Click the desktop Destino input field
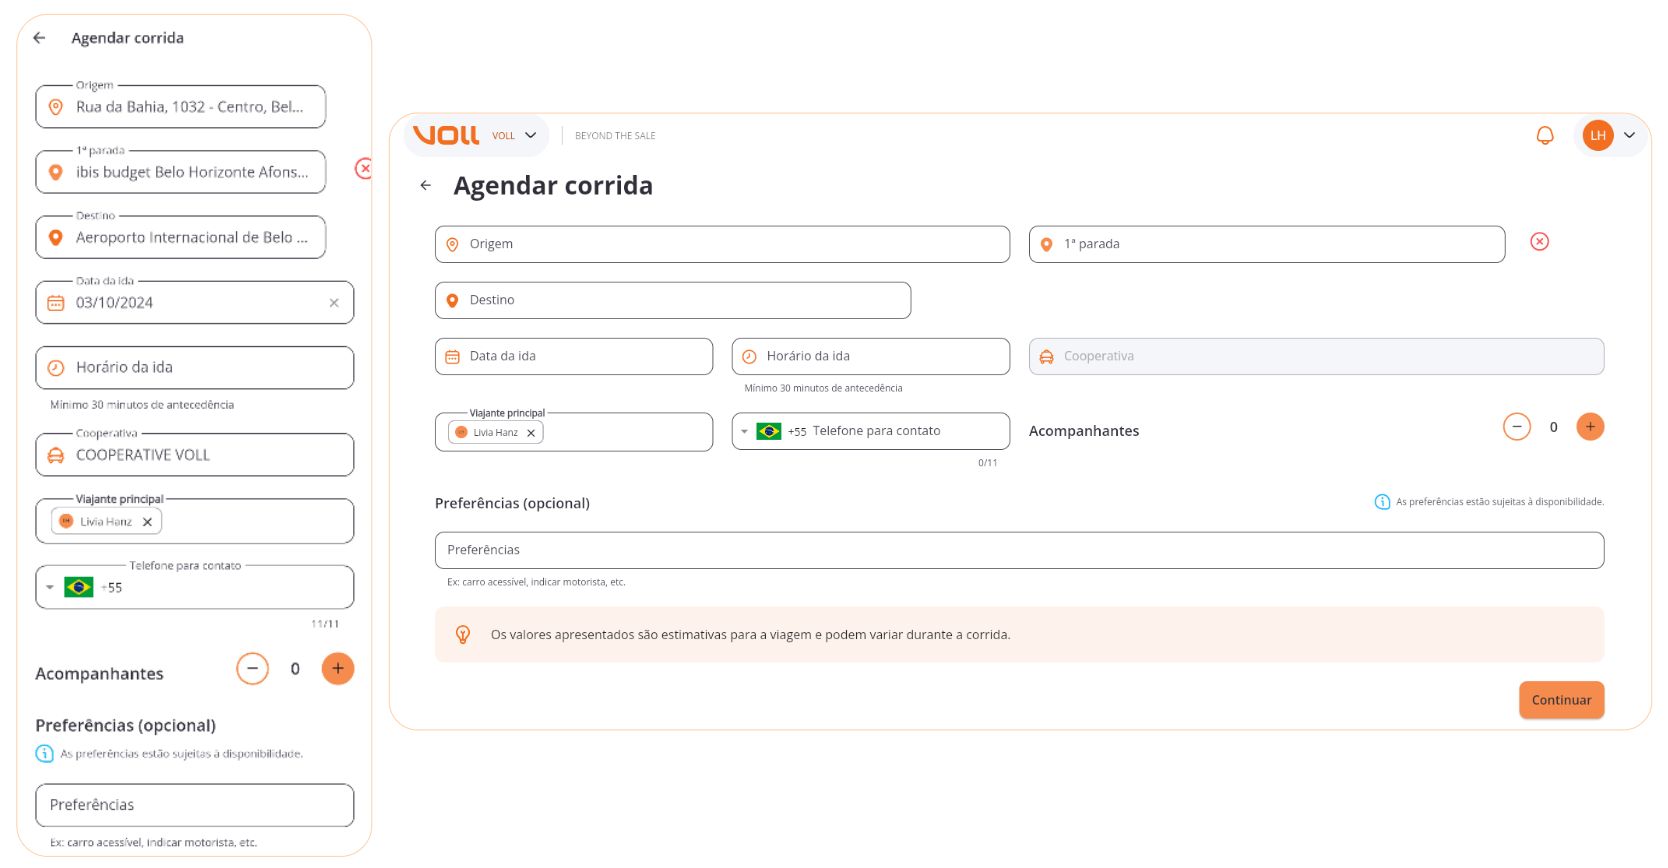1668x868 pixels. click(x=673, y=300)
